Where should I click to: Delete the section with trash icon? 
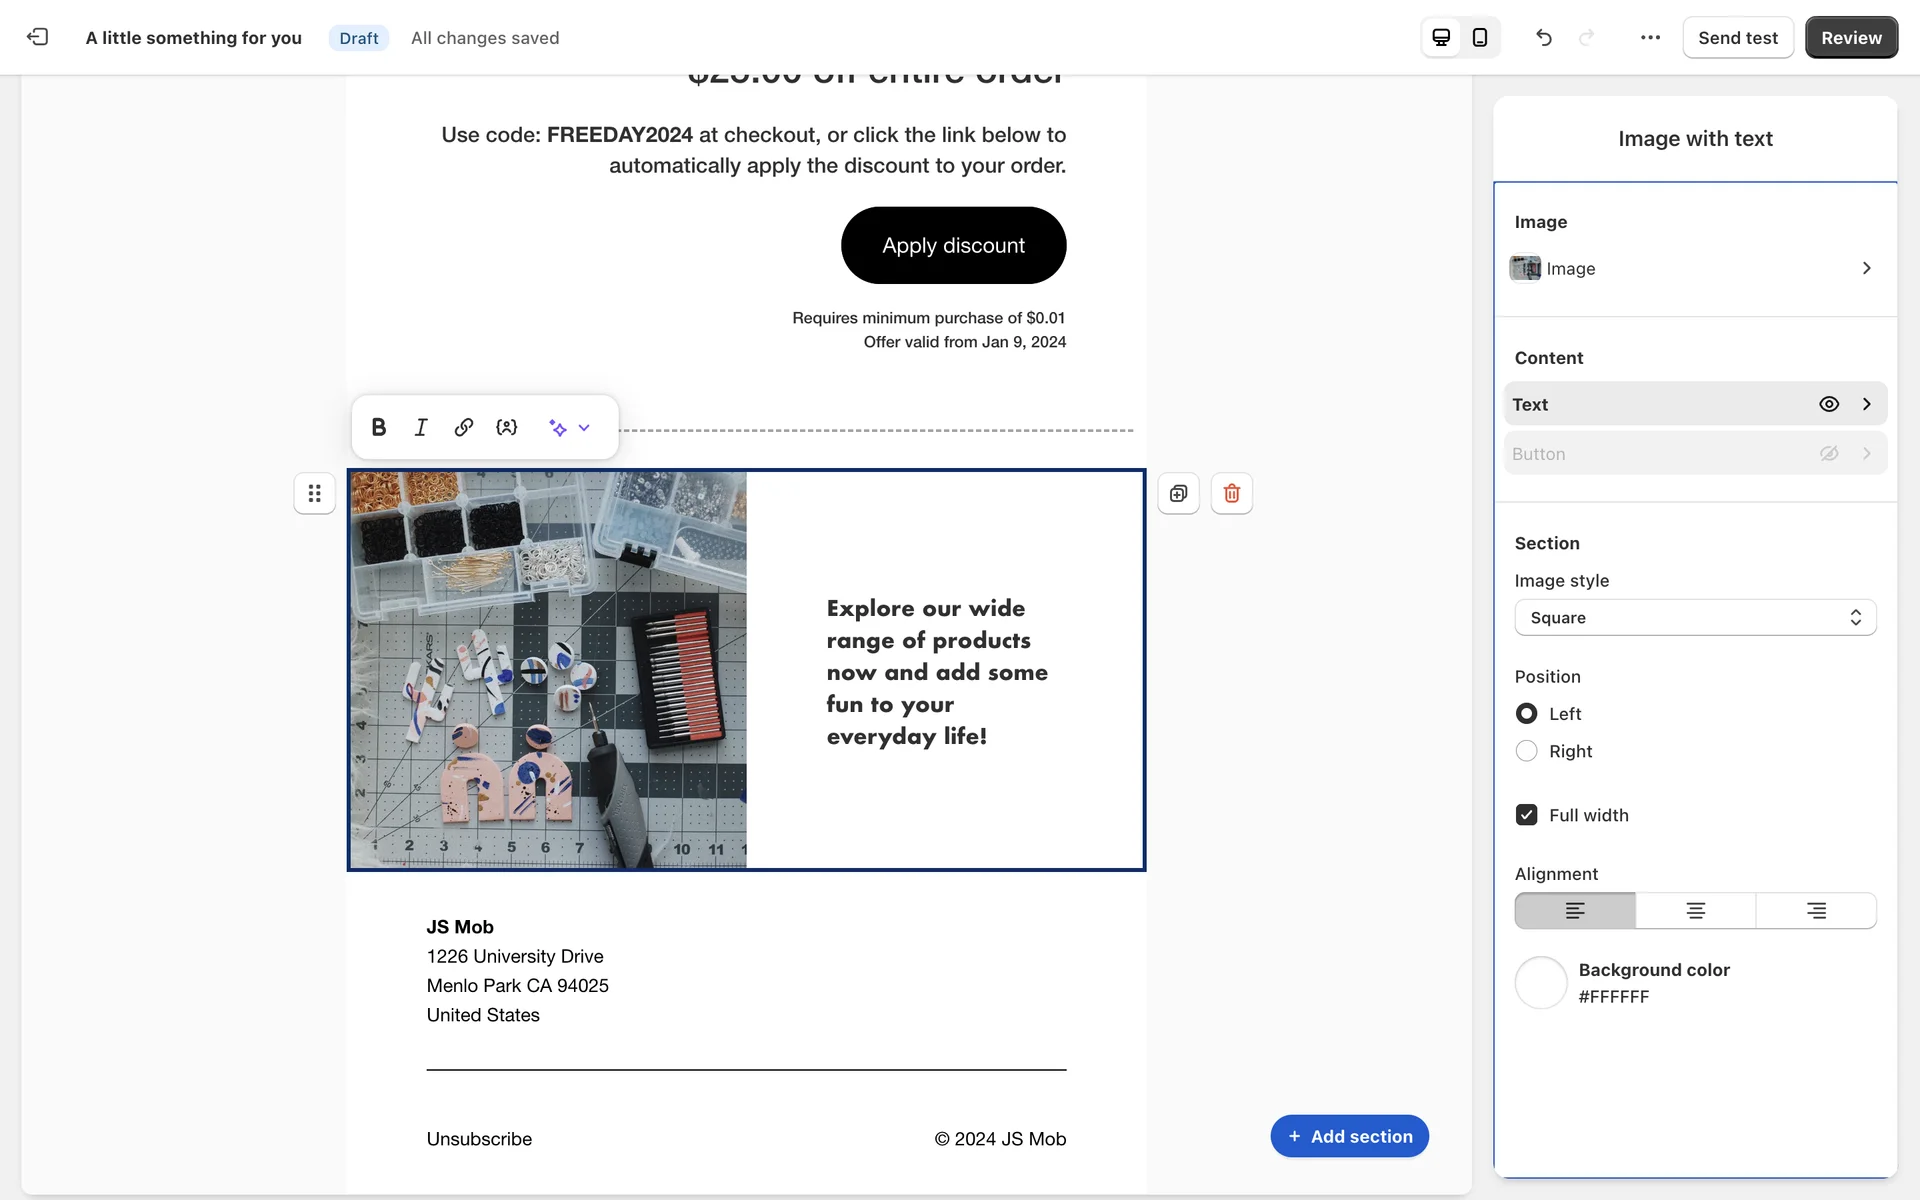coord(1231,493)
